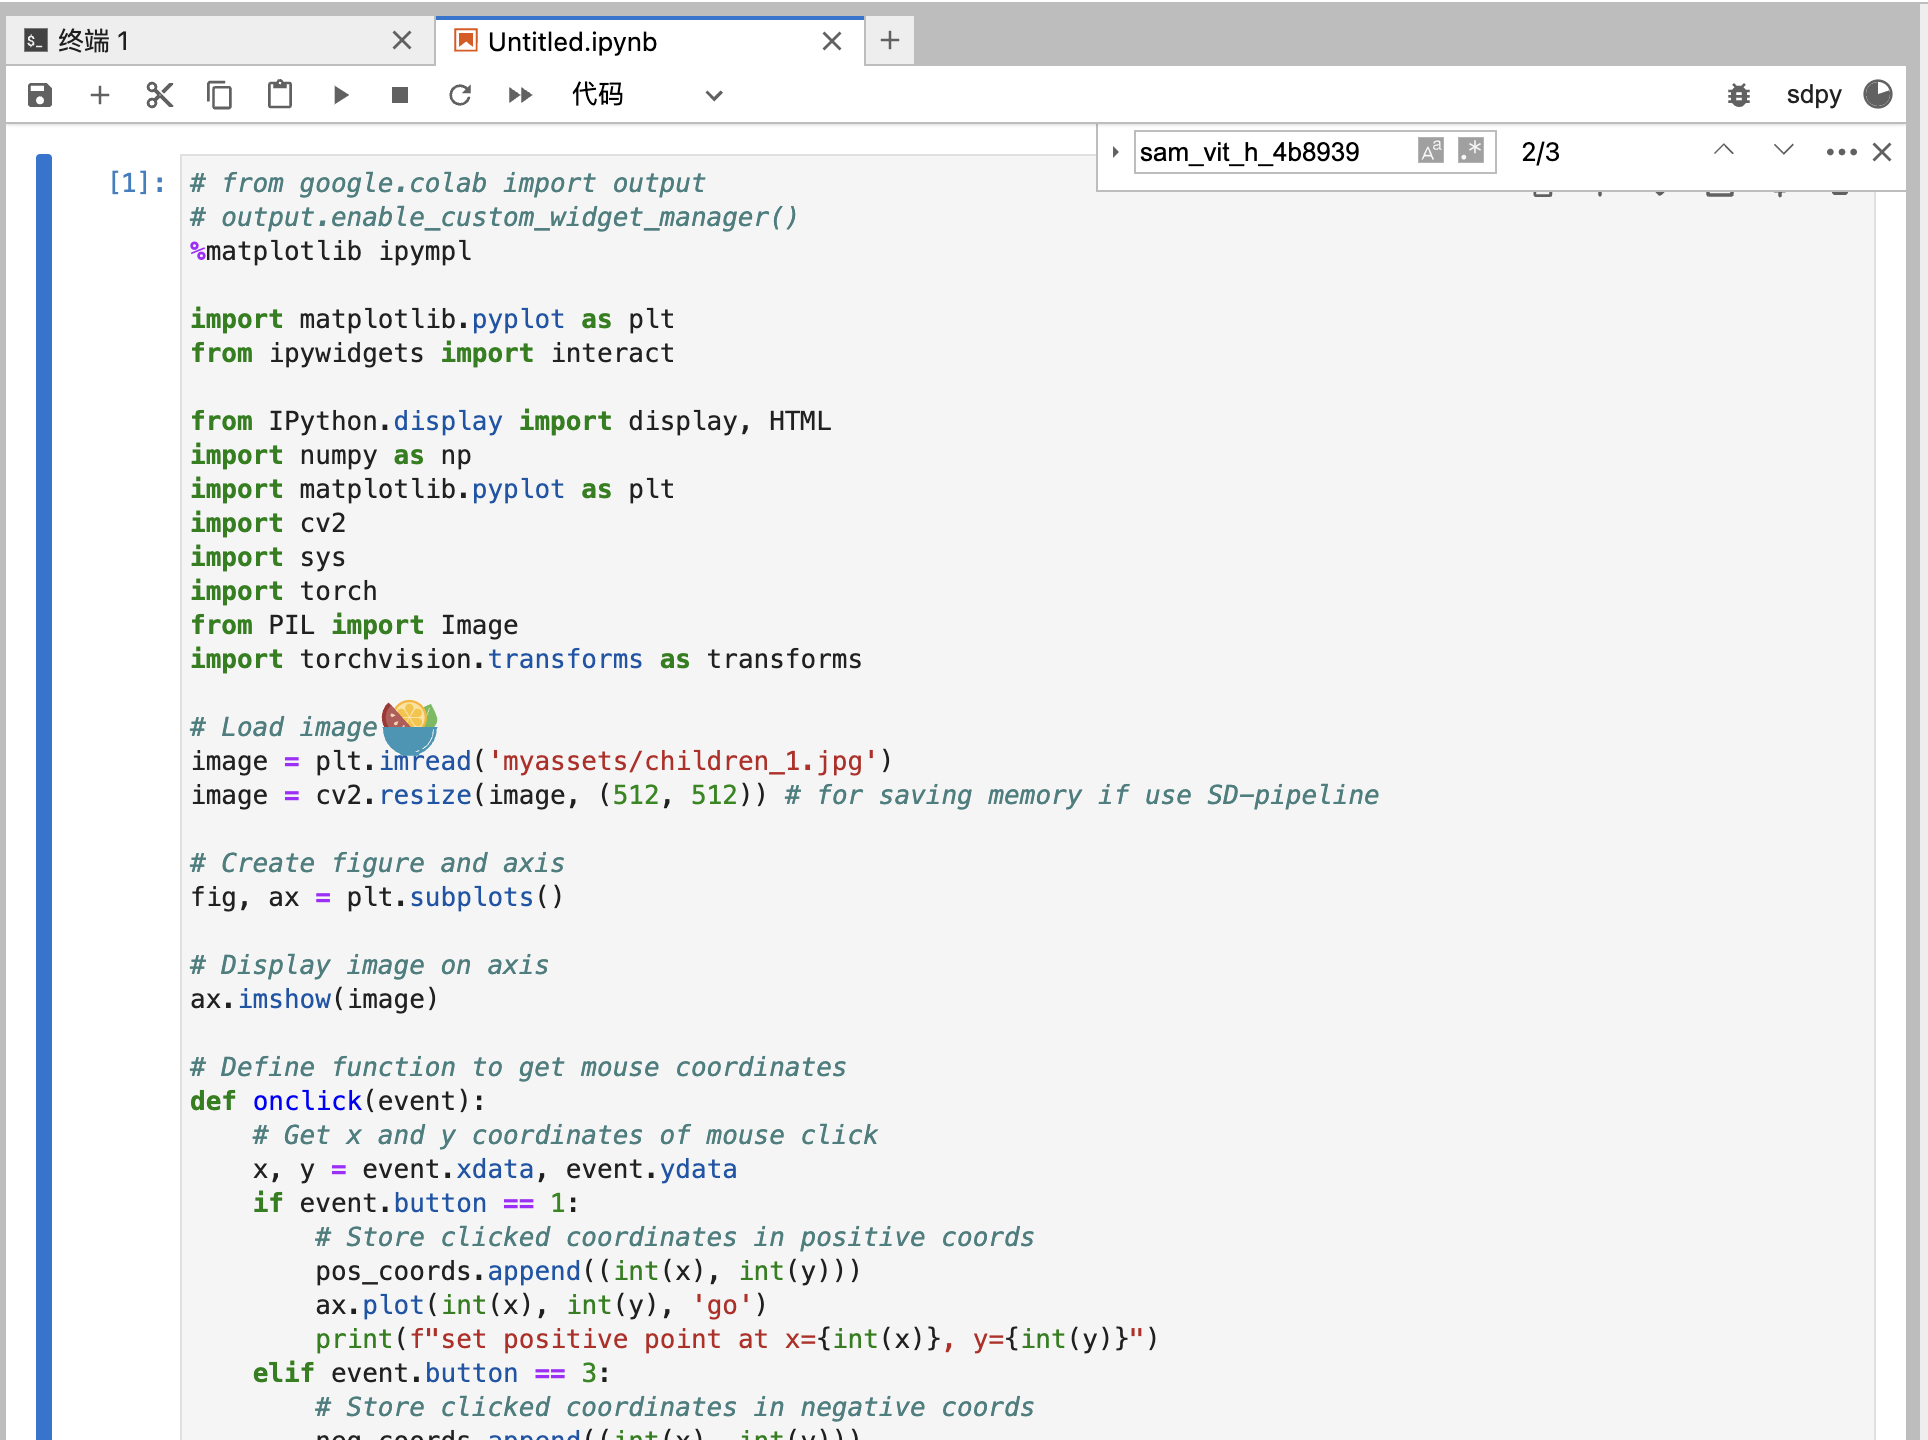
Task: Copy the selected cell
Action: [219, 95]
